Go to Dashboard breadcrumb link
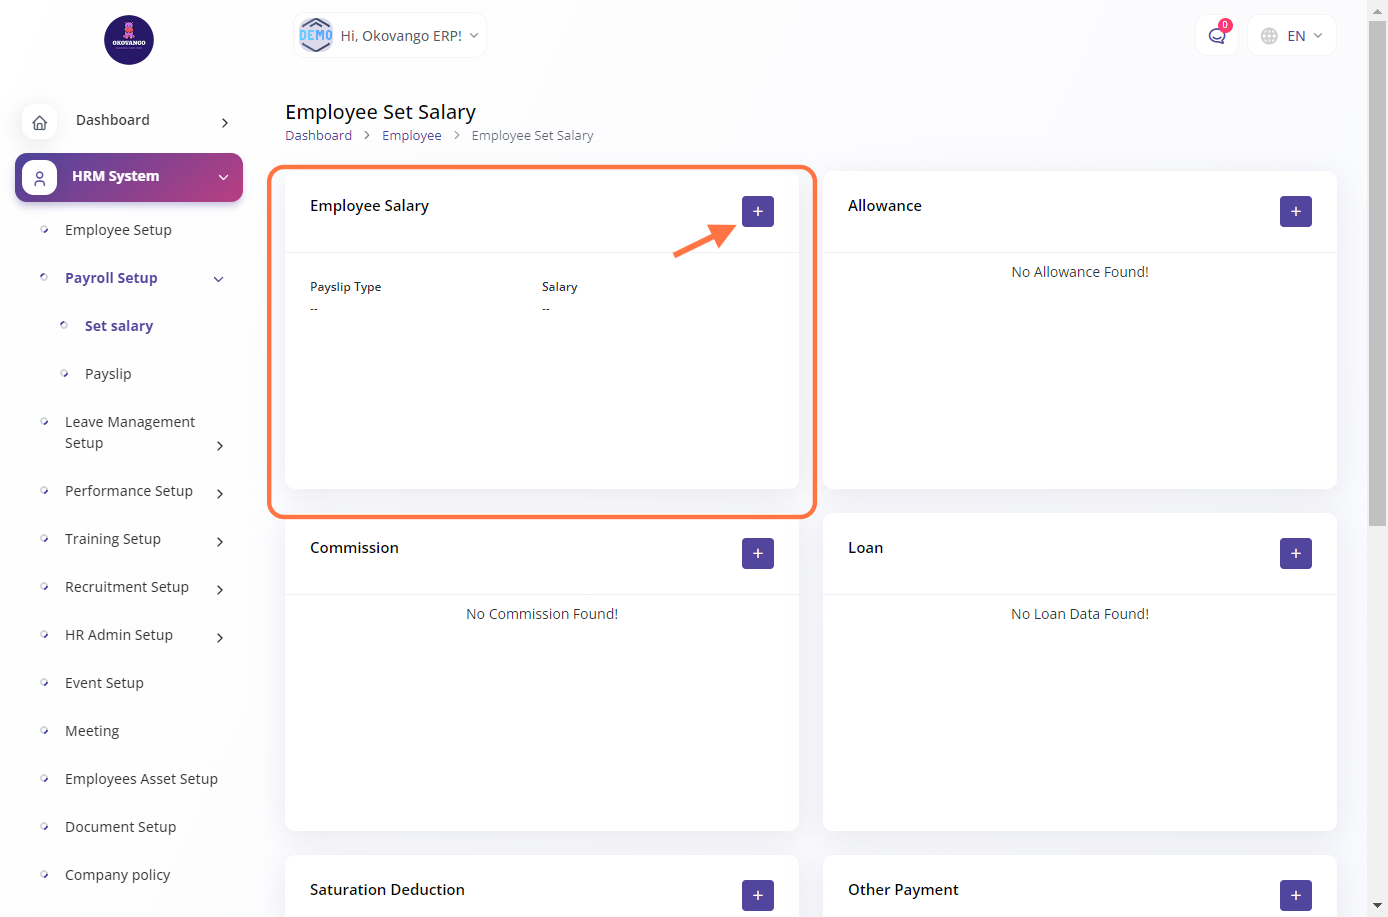This screenshot has width=1388, height=917. 318,136
